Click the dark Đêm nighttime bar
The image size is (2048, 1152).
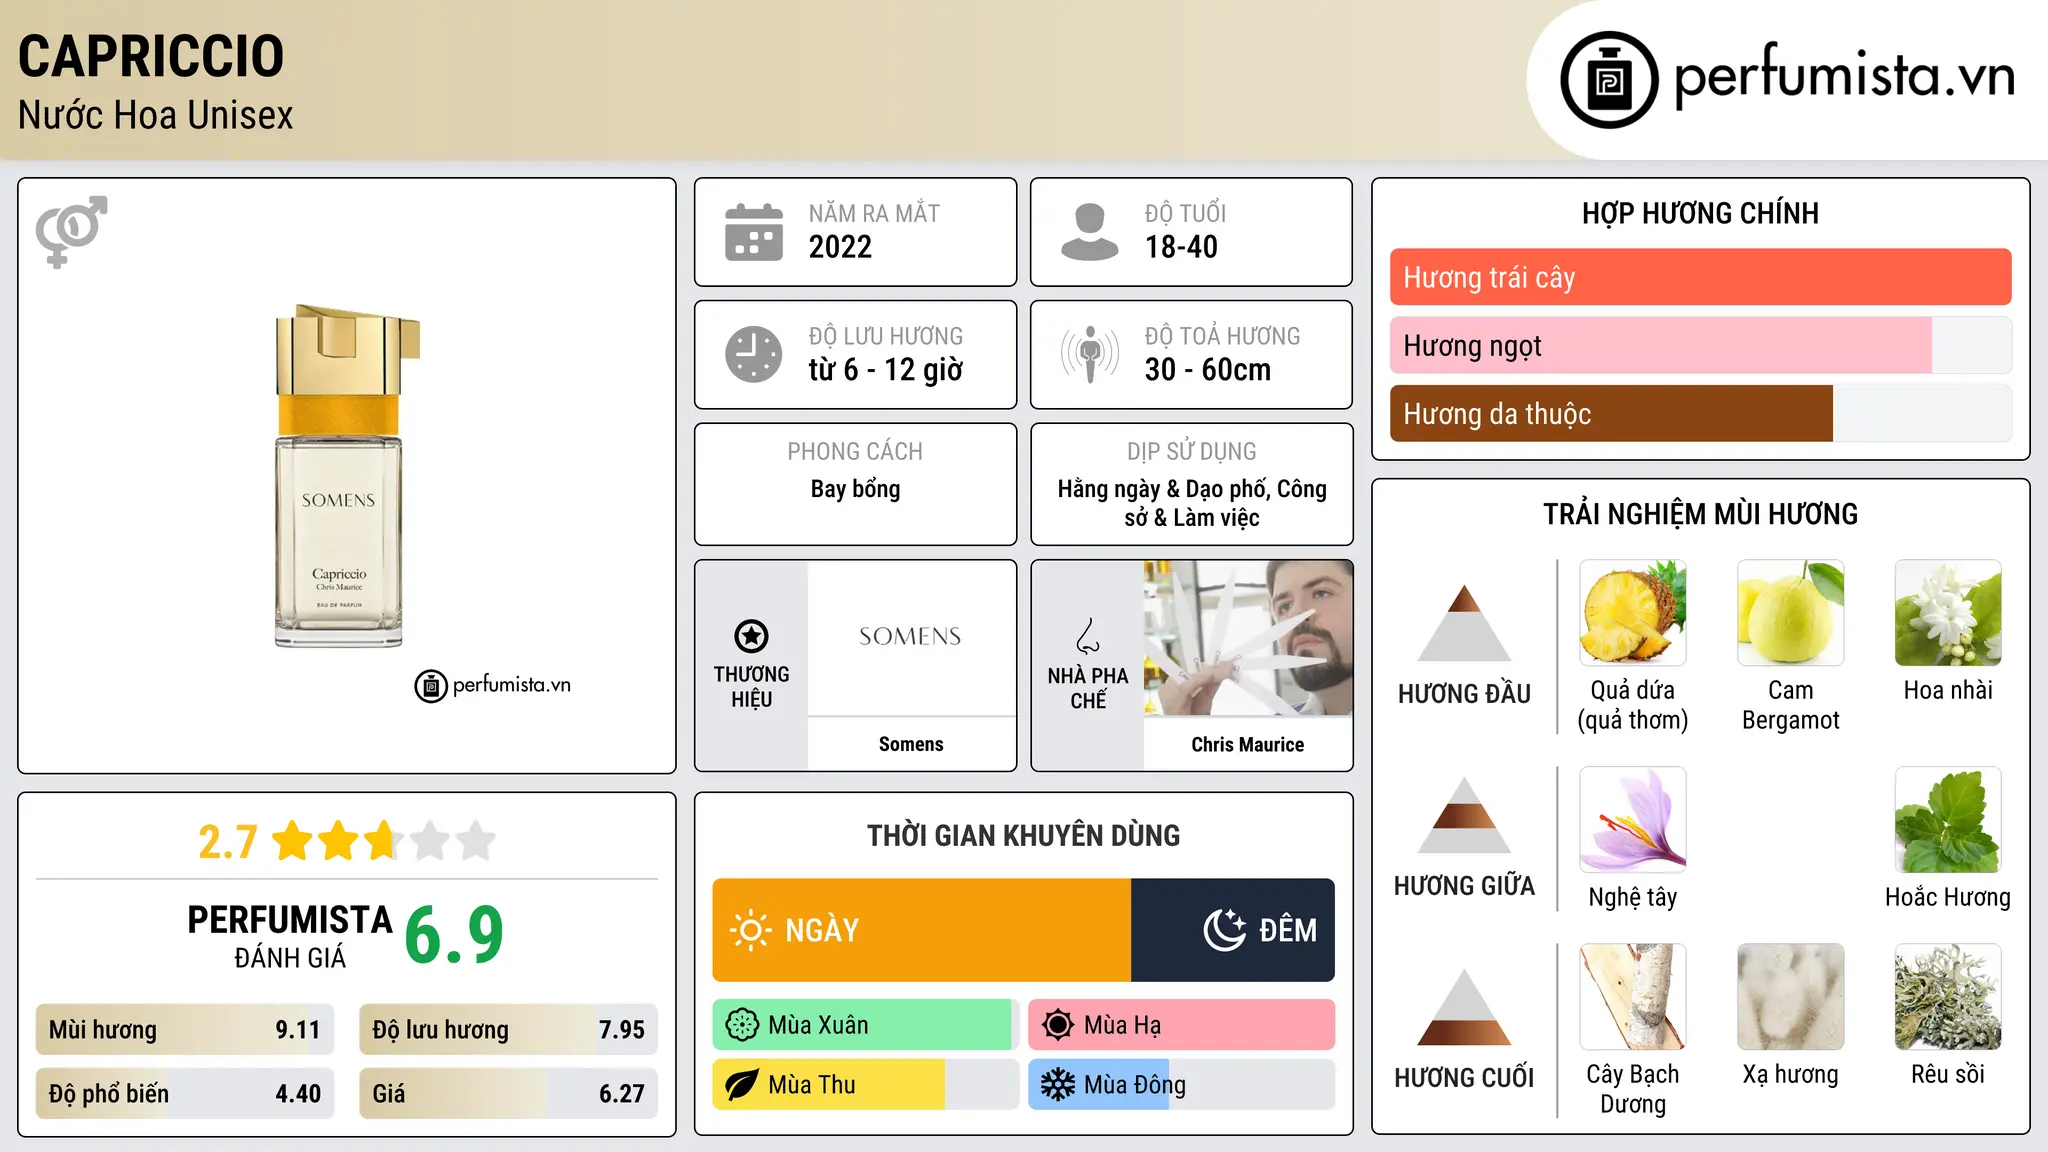pyautogui.click(x=1233, y=930)
